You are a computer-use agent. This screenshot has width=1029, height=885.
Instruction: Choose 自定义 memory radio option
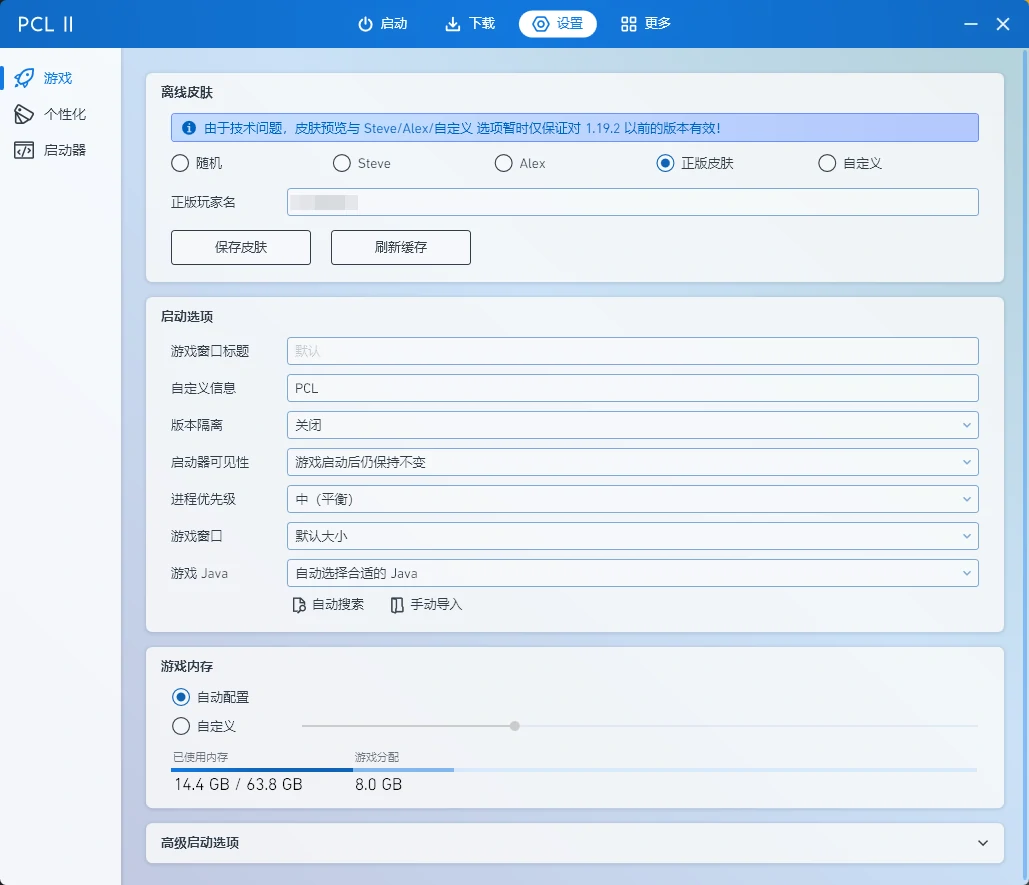tap(181, 727)
